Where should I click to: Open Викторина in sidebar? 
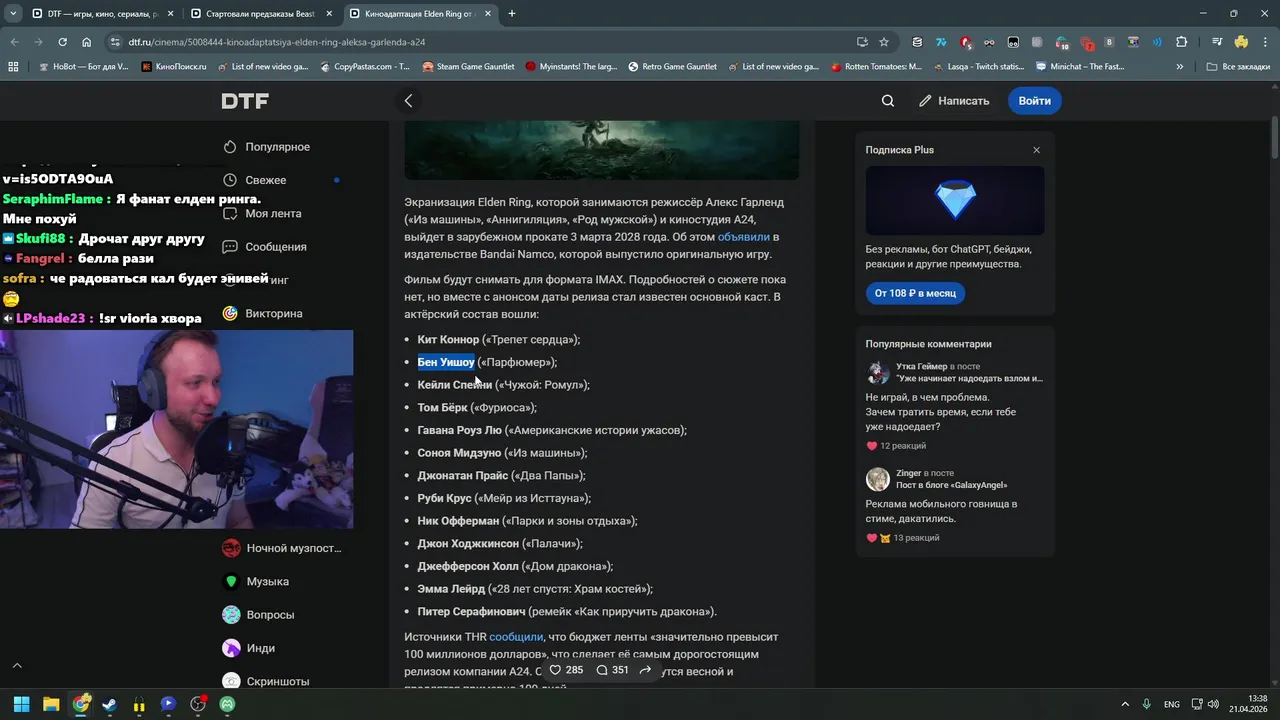[262, 313]
